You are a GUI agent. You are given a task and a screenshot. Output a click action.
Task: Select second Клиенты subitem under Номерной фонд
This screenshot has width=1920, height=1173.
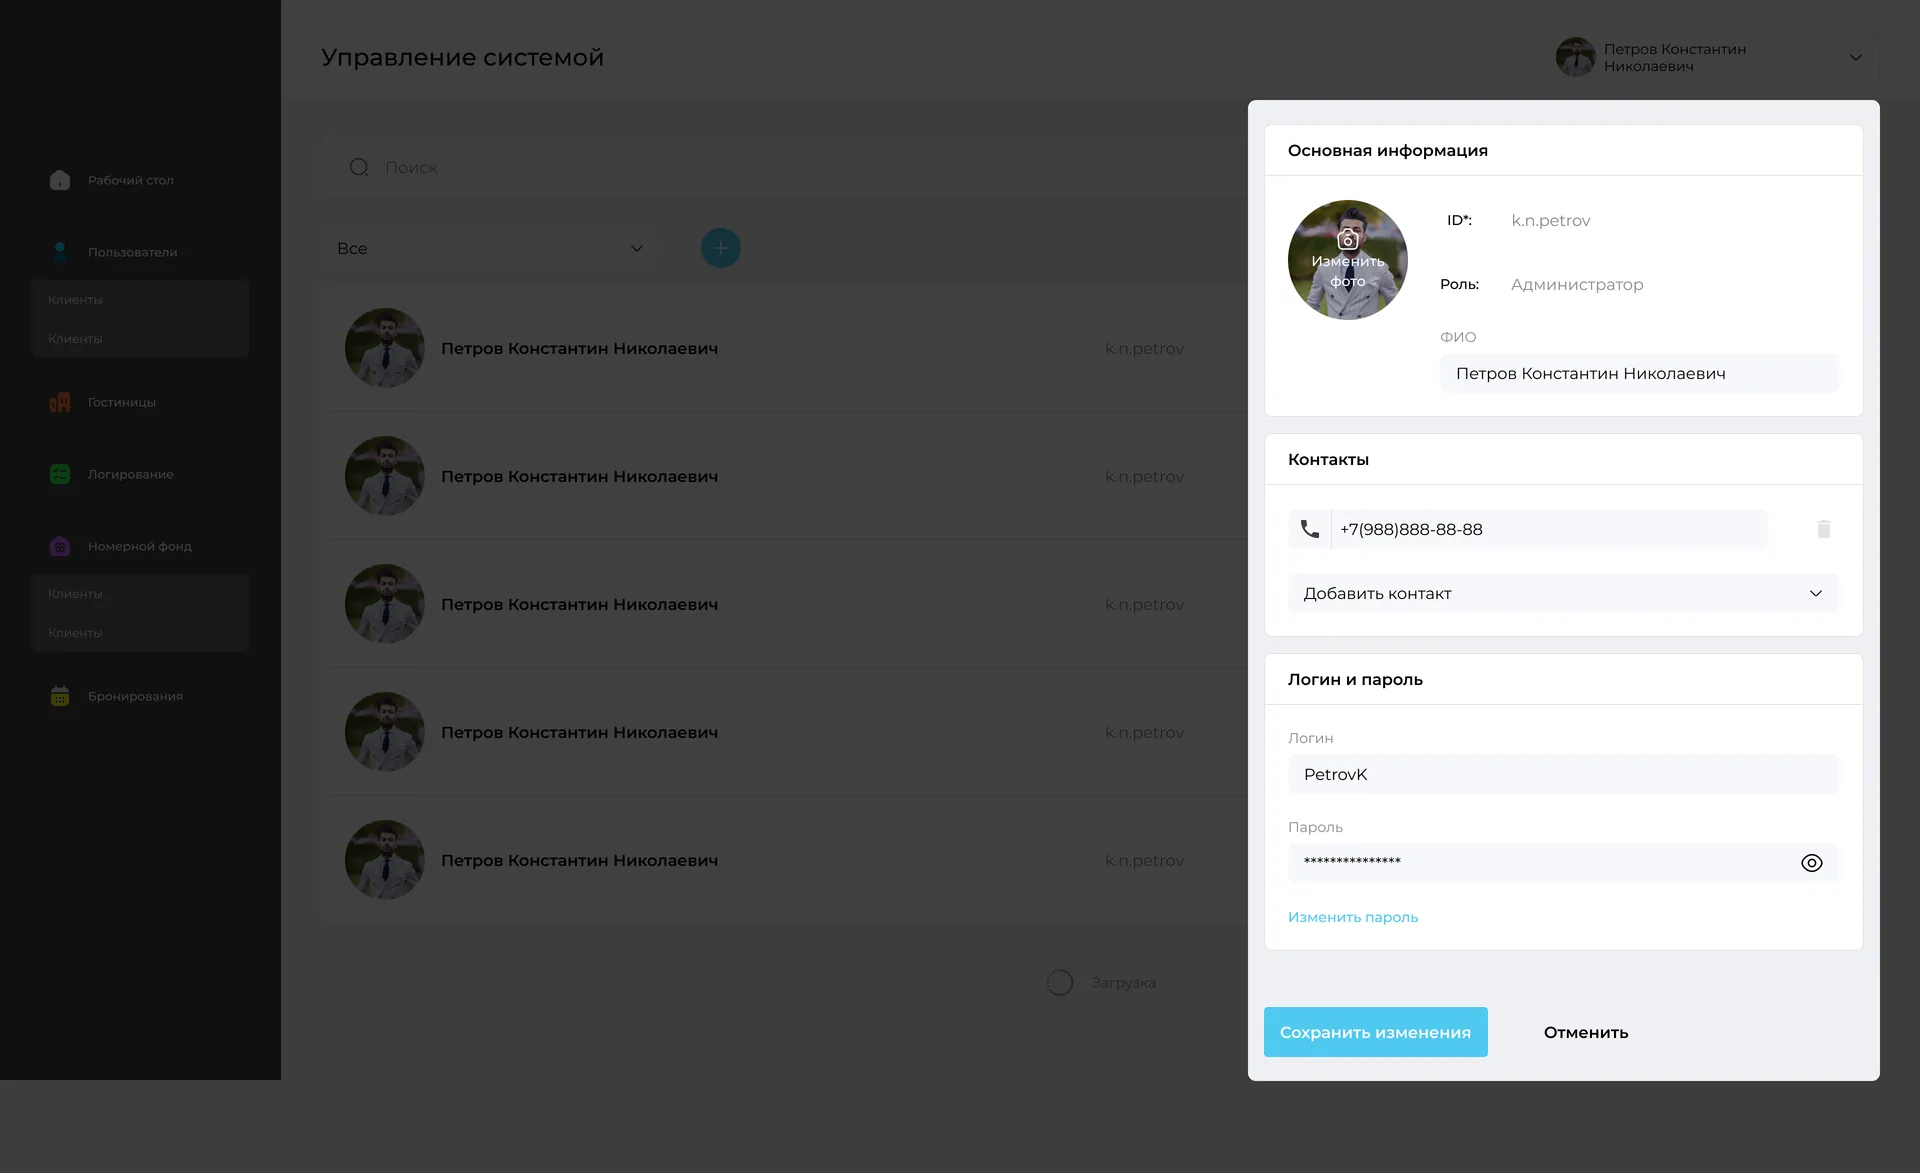click(x=75, y=633)
